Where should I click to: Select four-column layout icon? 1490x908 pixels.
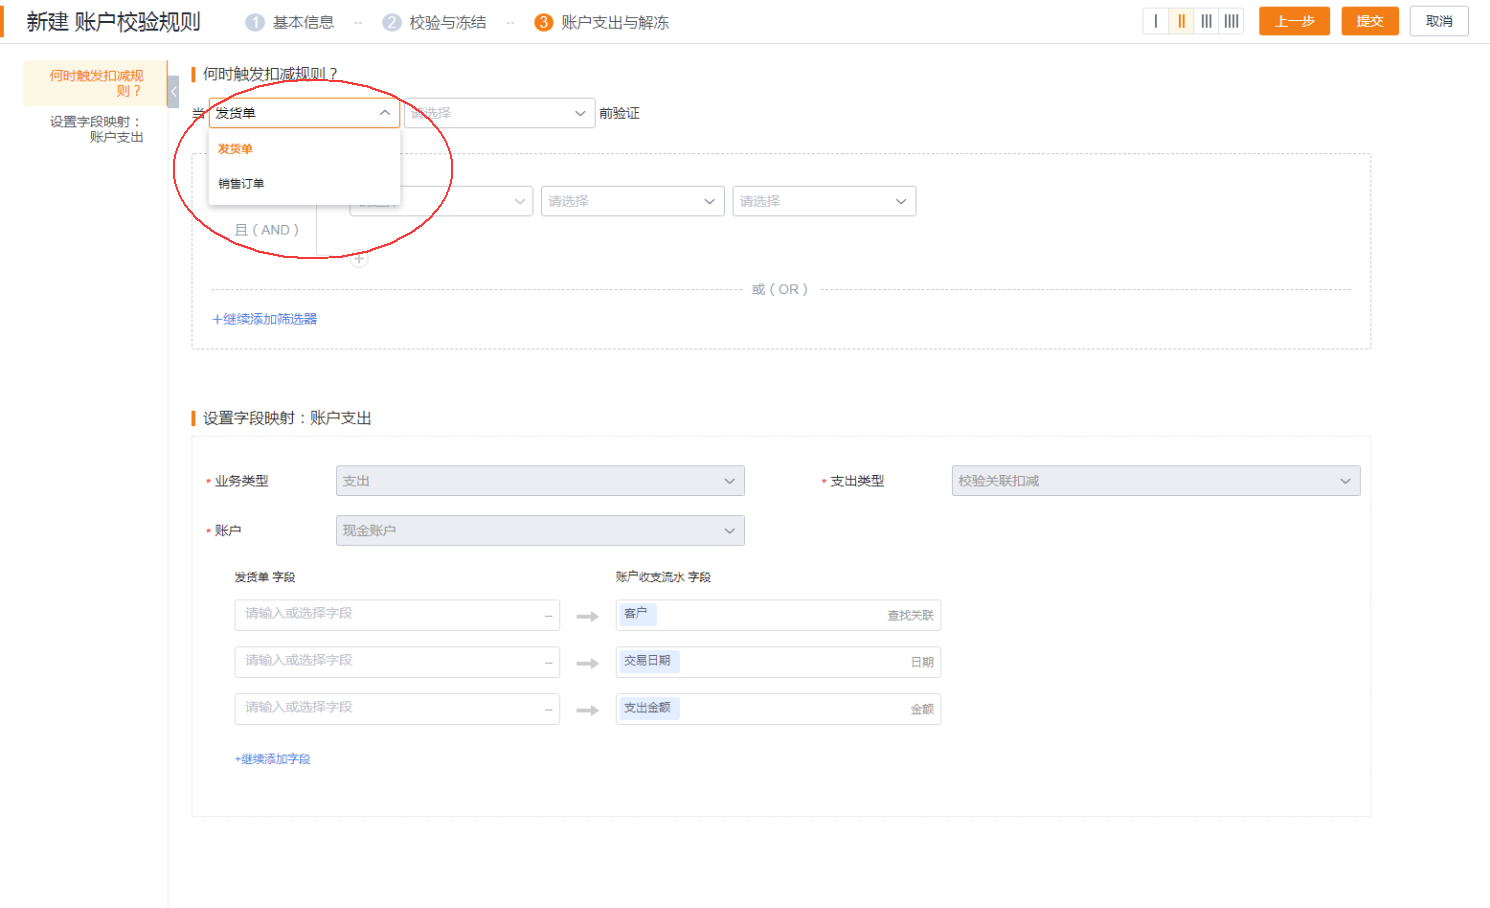coord(1231,21)
